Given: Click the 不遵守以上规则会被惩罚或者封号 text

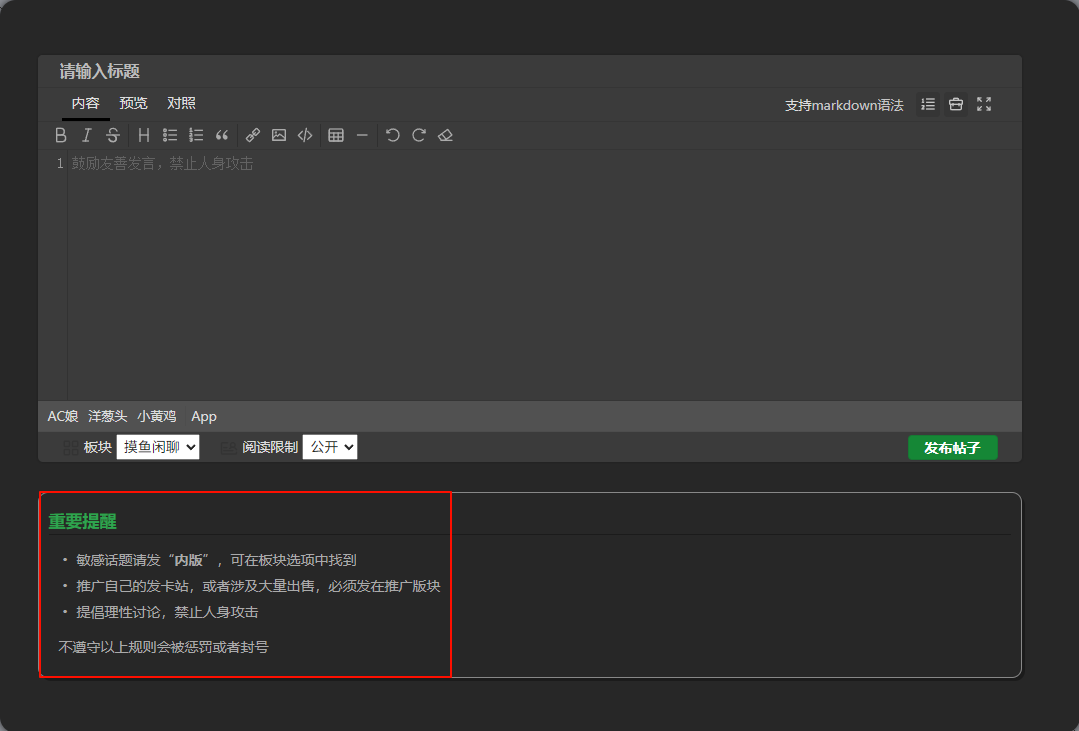Looking at the screenshot, I should [x=163, y=648].
